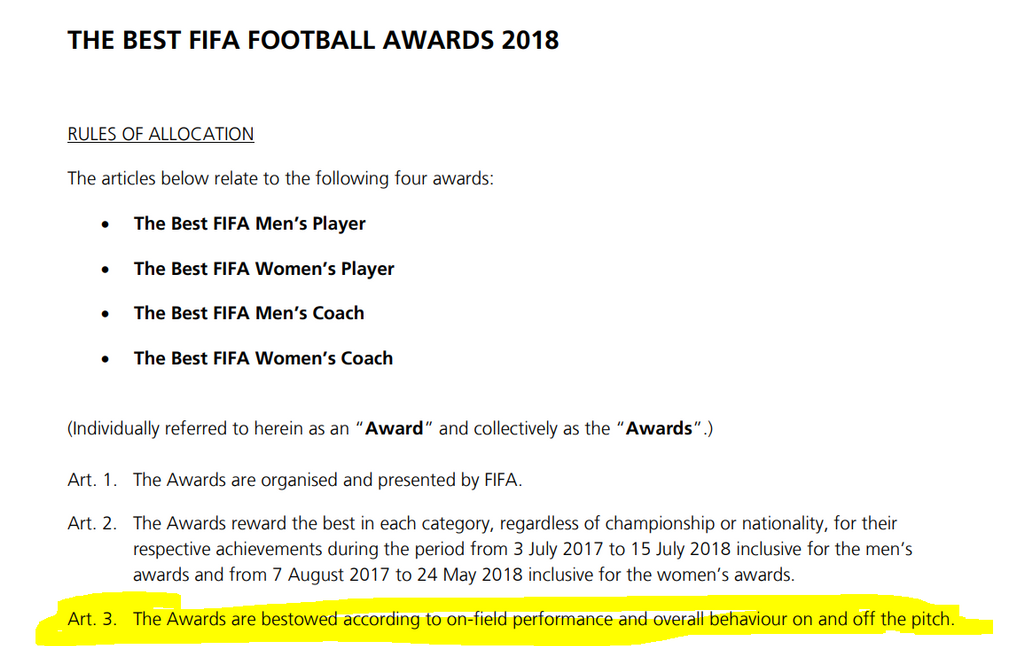Click the title 'THE BEST FIFA FOOTBALL AWARDS 2018'
1024x646 pixels.
tap(313, 40)
